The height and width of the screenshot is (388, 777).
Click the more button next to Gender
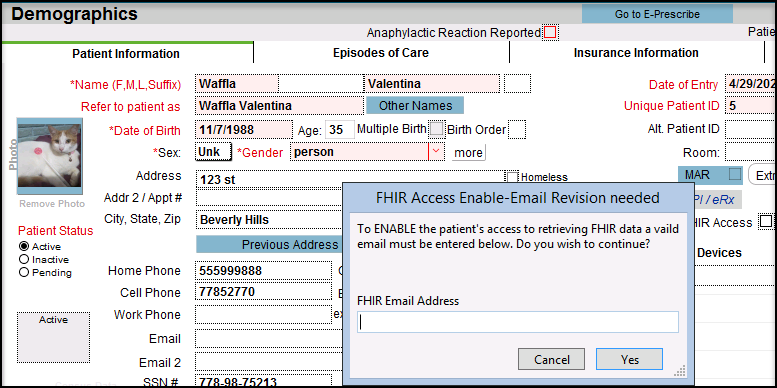coord(469,153)
